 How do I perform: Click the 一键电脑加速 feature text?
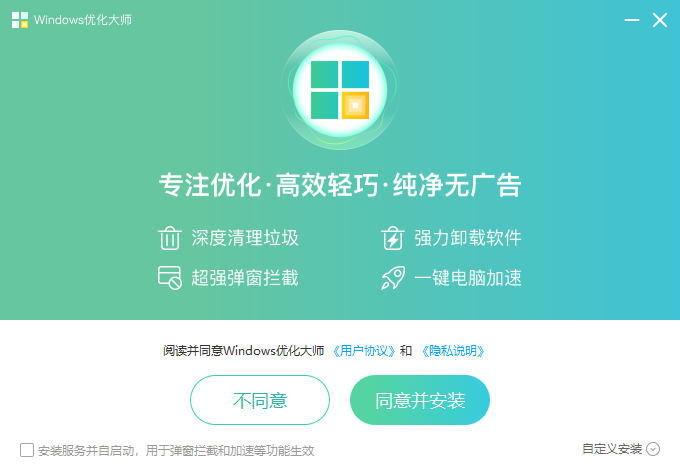tap(468, 278)
